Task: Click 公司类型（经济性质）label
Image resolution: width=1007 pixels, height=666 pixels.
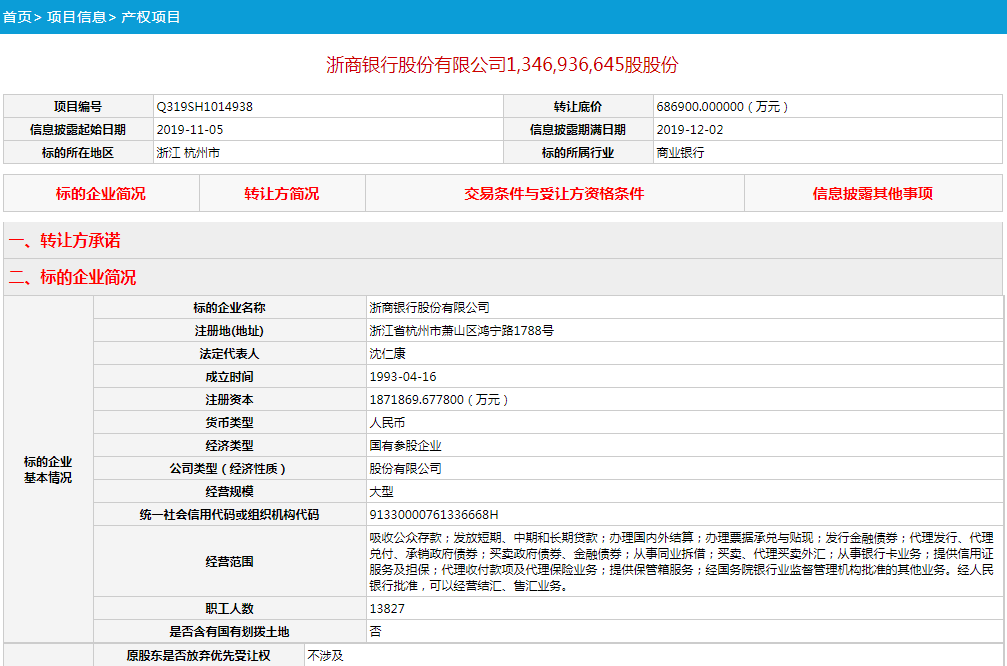Action: pos(228,469)
